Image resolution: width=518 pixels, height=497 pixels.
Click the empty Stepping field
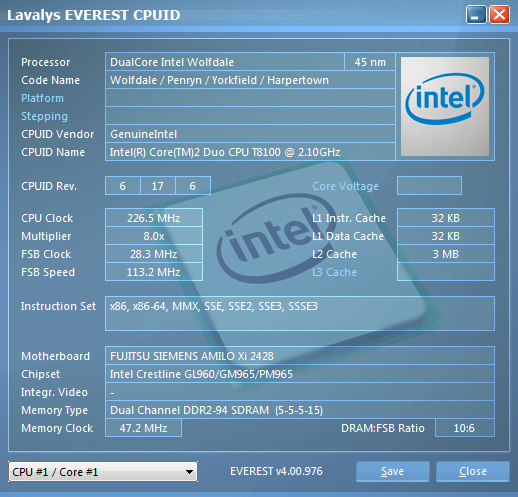click(x=250, y=116)
